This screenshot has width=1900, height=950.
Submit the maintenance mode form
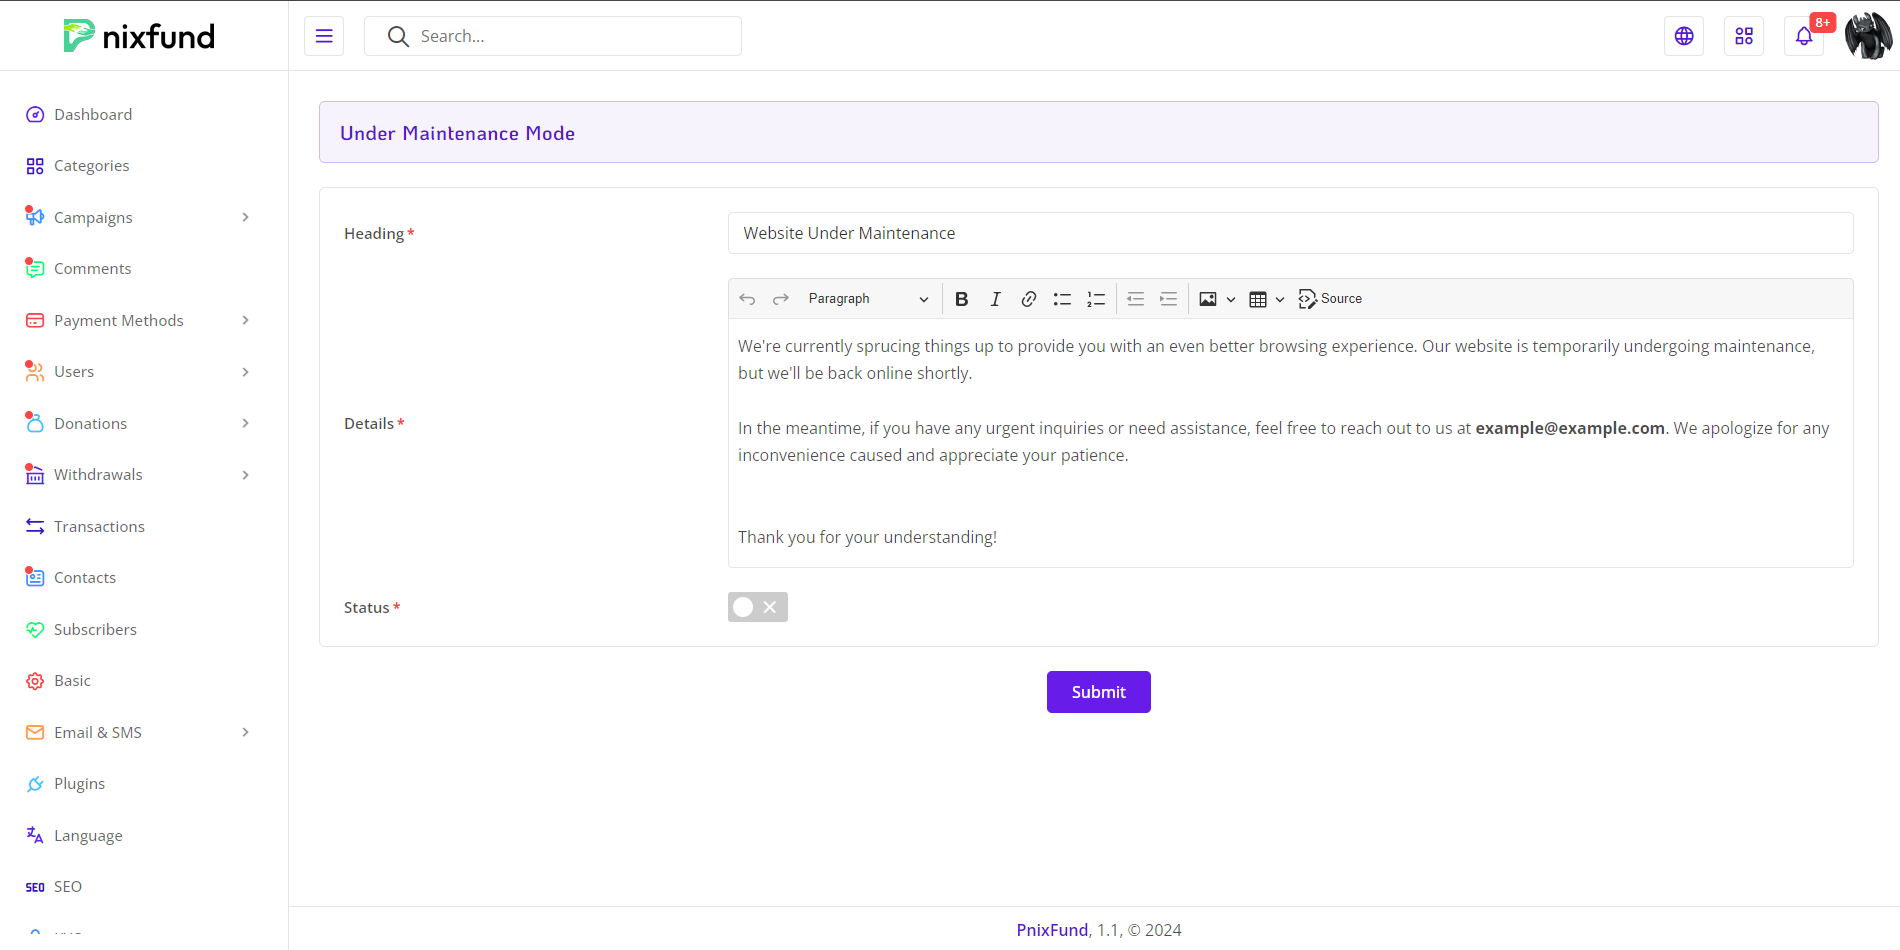coord(1098,692)
